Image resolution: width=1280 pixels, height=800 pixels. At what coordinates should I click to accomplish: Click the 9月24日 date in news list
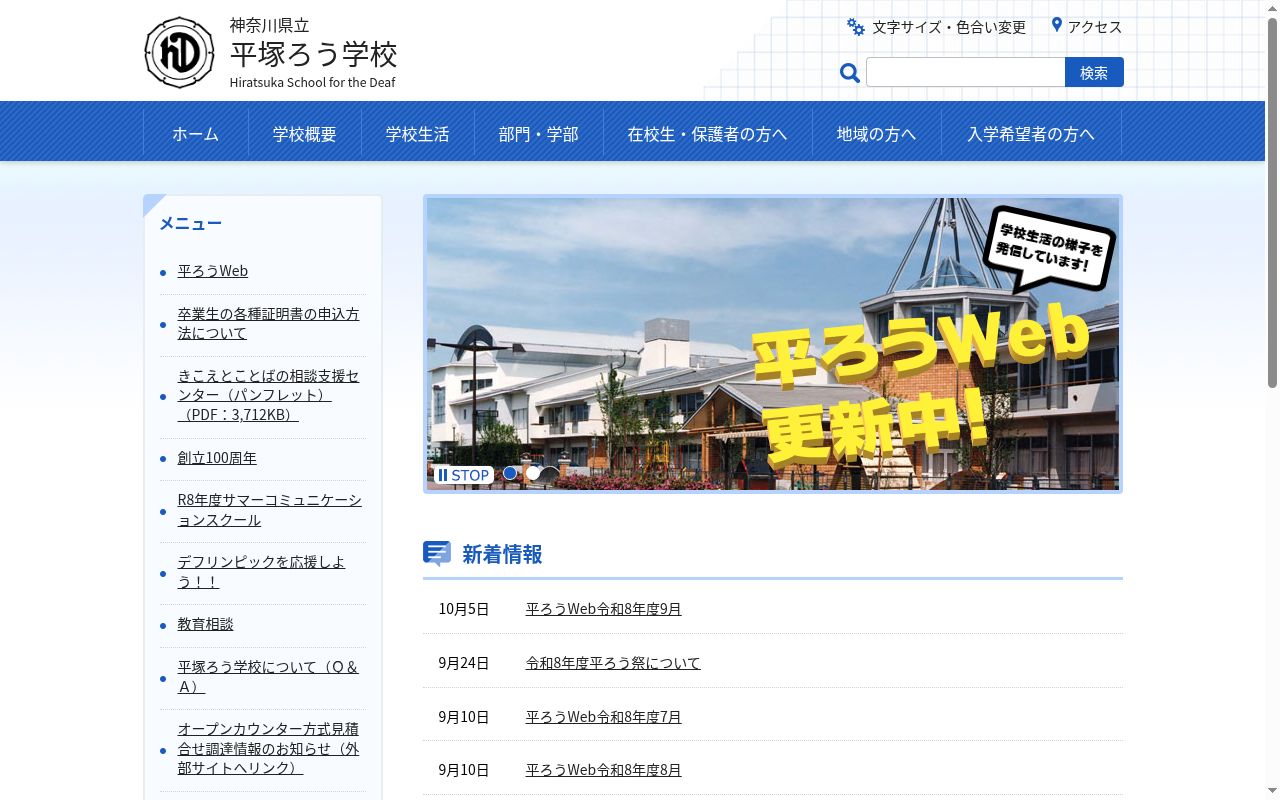coord(464,663)
